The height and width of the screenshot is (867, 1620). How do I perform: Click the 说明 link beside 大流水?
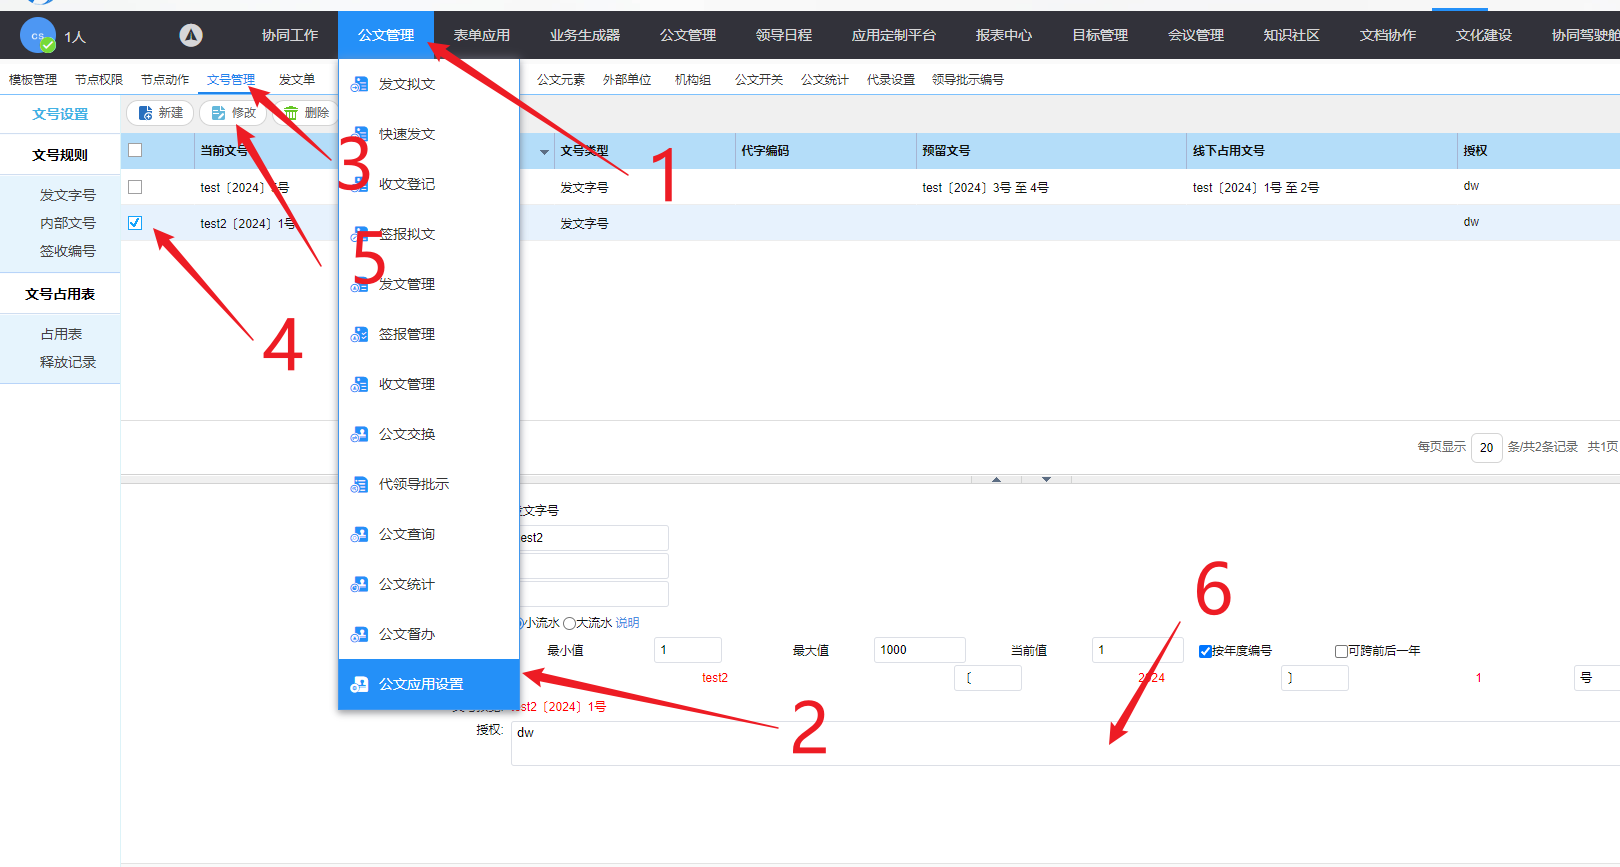(x=627, y=623)
